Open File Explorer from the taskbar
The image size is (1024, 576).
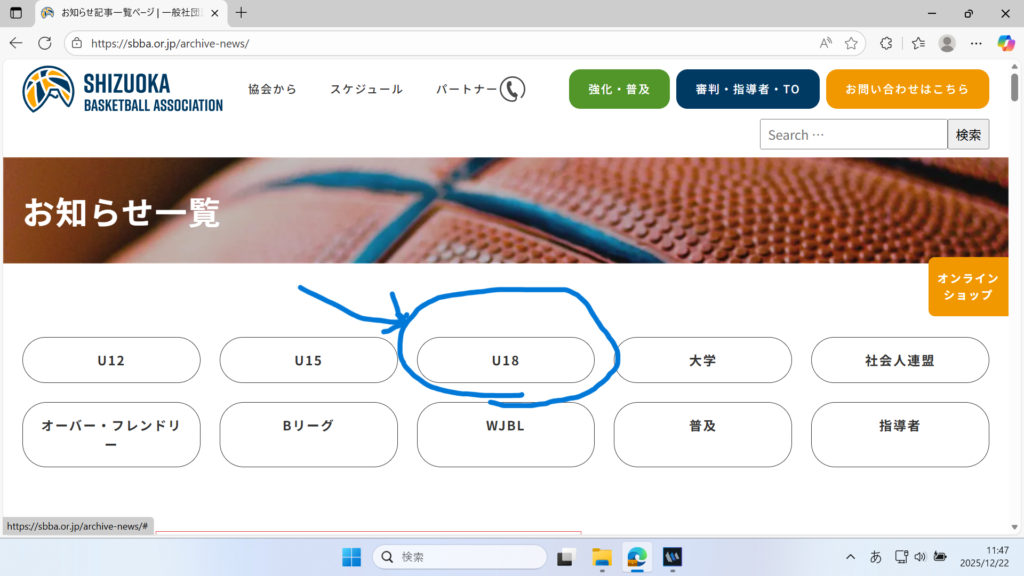(601, 557)
